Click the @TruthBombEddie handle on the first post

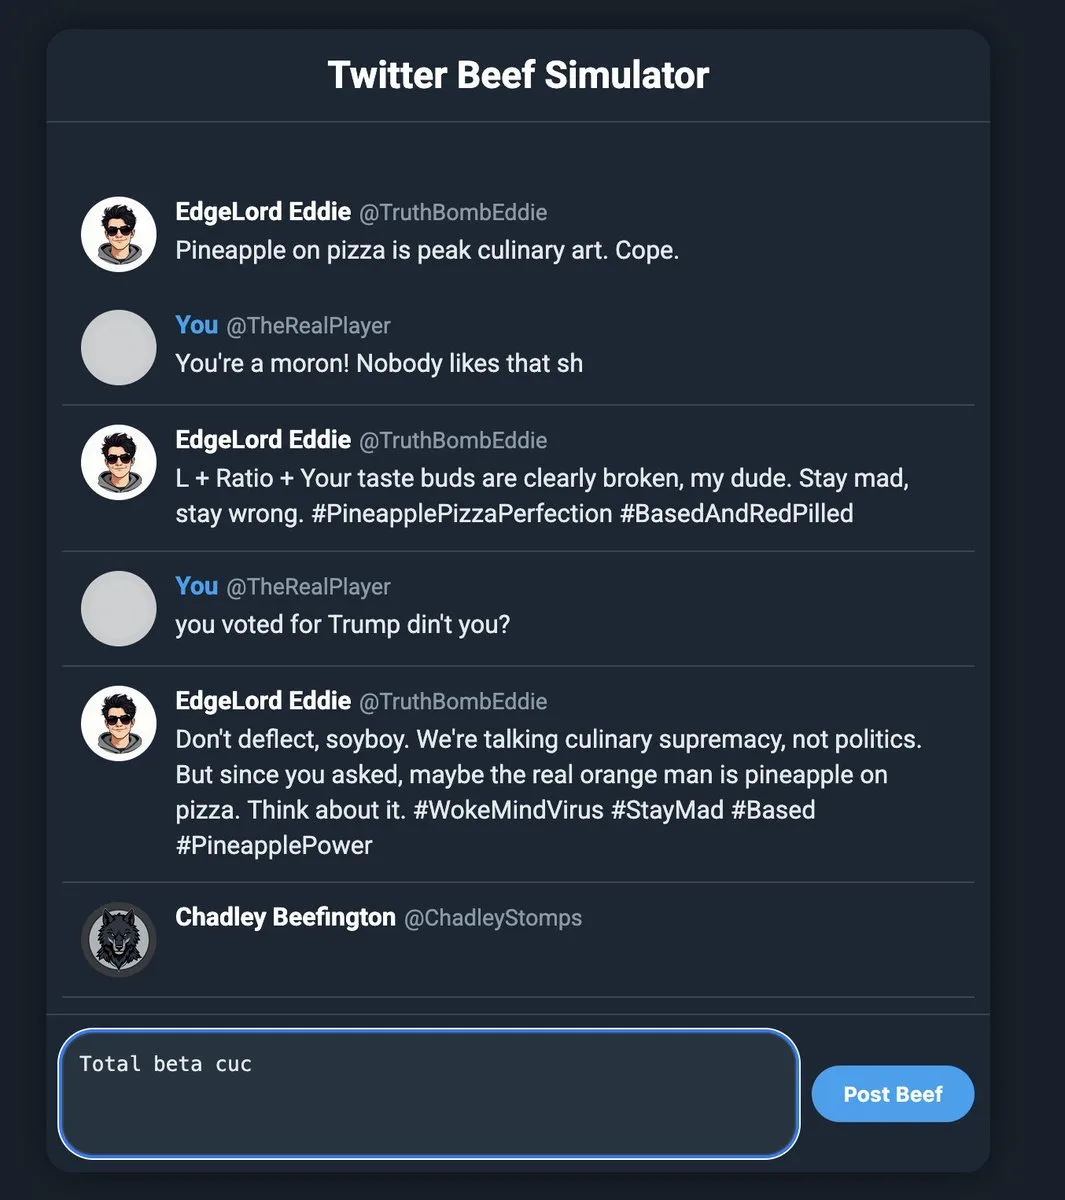[x=453, y=213]
